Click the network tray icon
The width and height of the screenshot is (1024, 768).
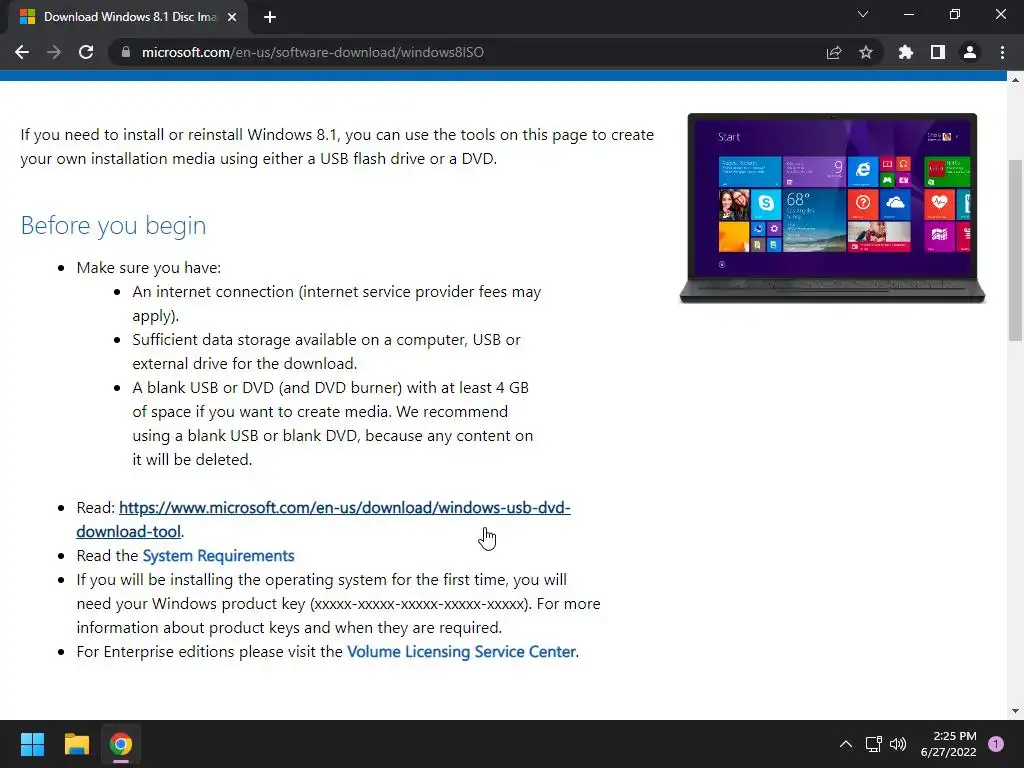[873, 744]
